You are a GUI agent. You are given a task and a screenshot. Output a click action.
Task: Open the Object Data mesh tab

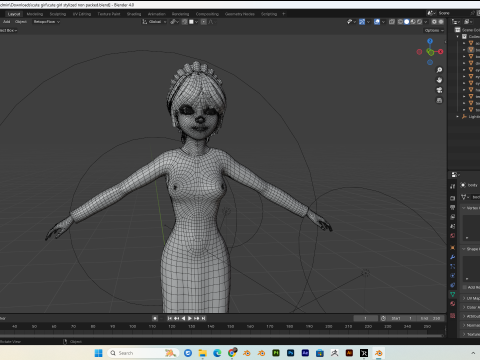[452, 294]
